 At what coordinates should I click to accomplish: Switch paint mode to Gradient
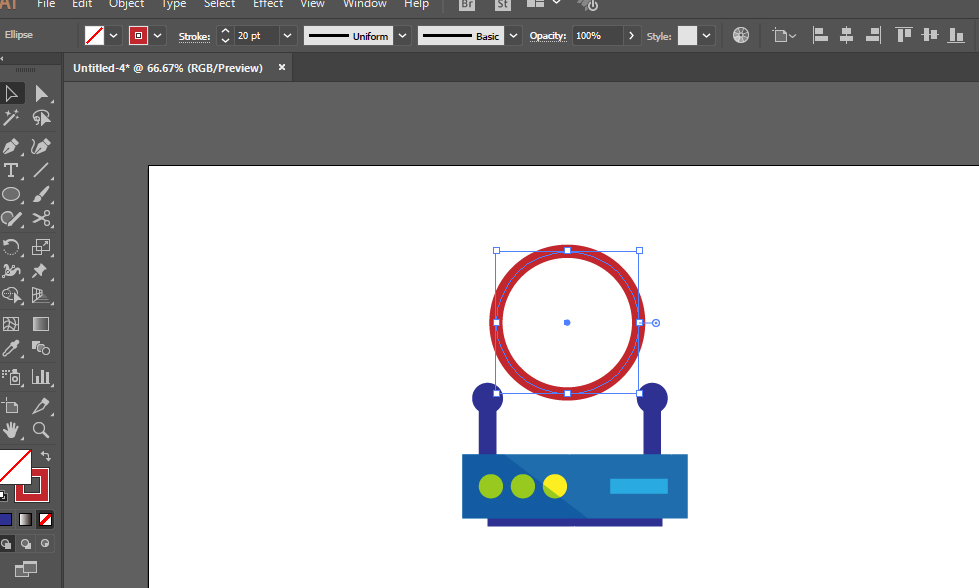(x=25, y=520)
